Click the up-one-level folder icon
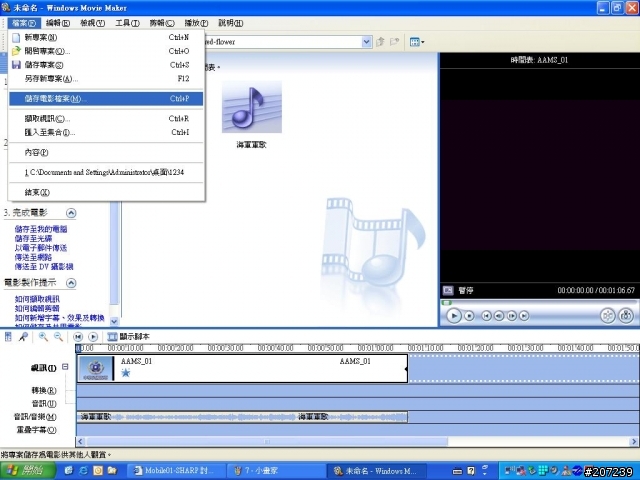Viewport: 640px width, 480px height. [x=380, y=42]
